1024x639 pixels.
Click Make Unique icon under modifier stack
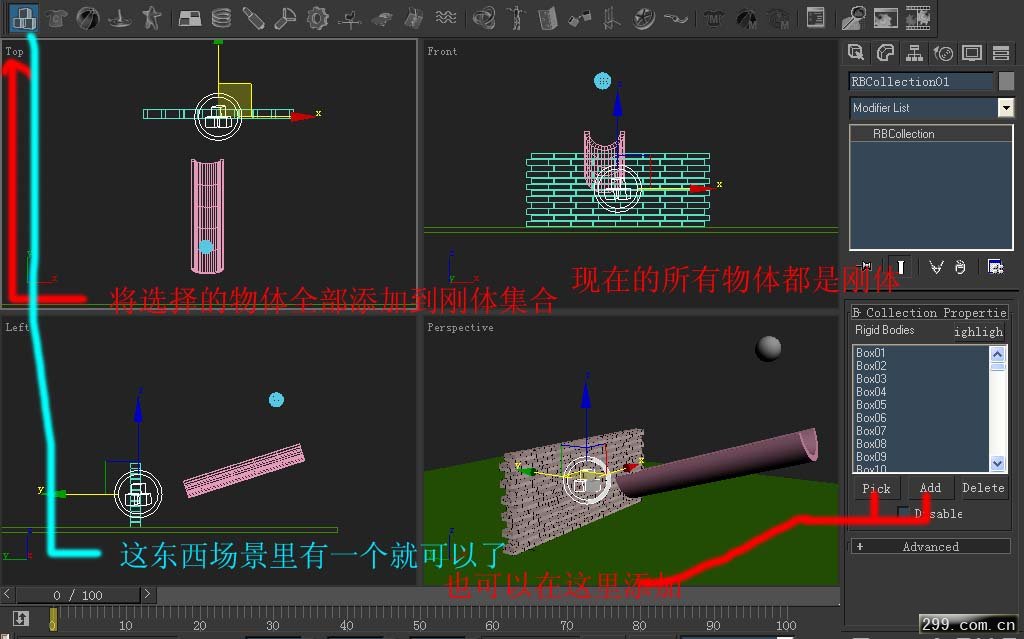point(936,267)
